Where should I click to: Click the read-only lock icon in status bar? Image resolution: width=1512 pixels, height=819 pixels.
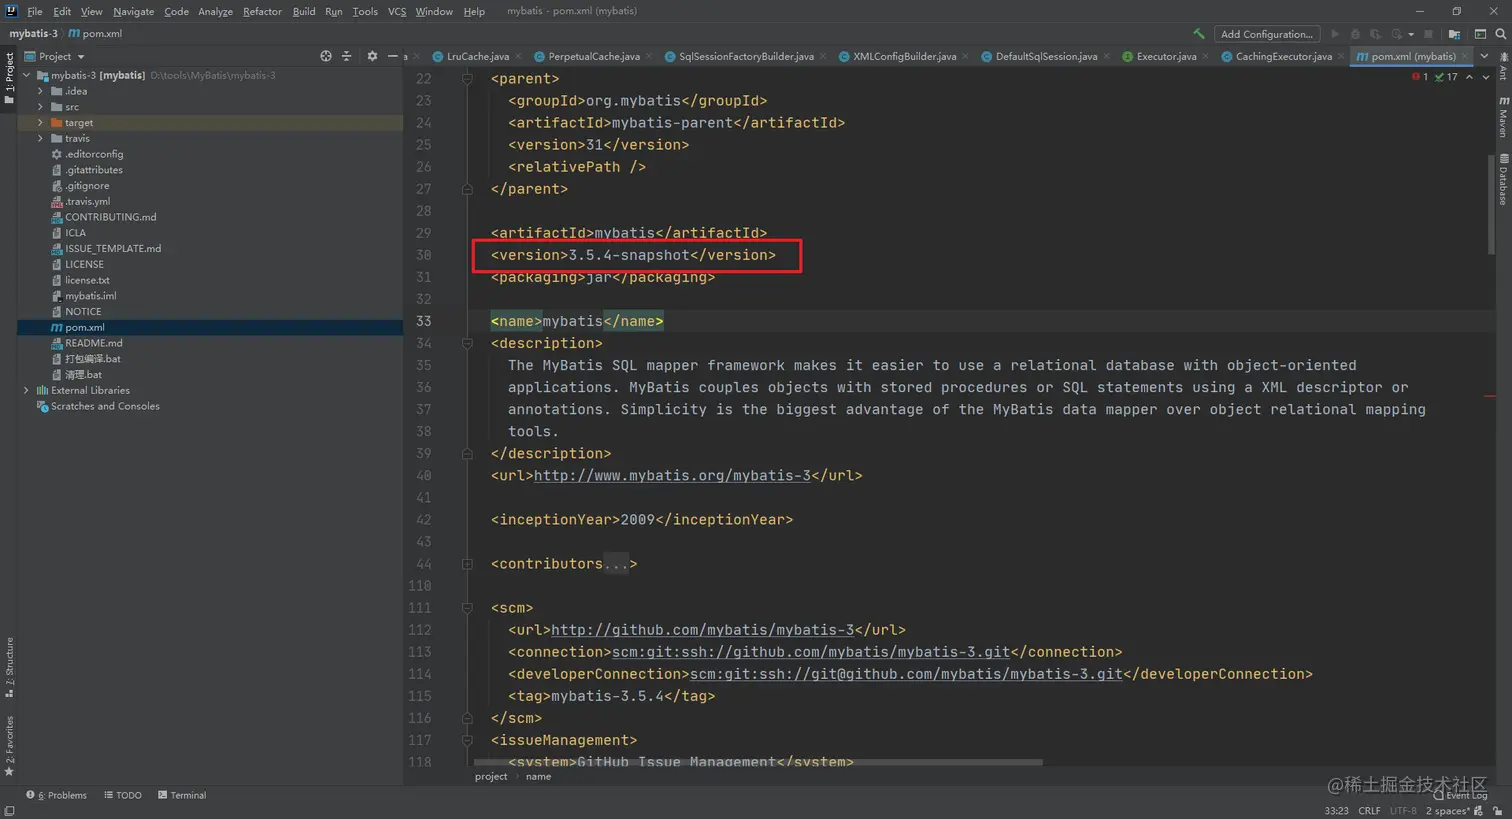click(x=1497, y=811)
